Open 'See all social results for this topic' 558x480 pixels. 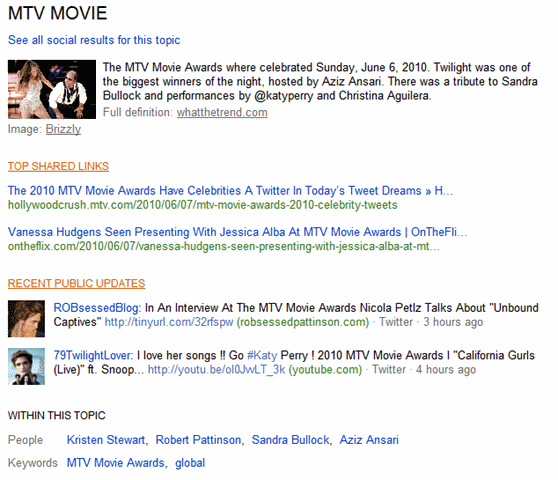pyautogui.click(x=94, y=40)
